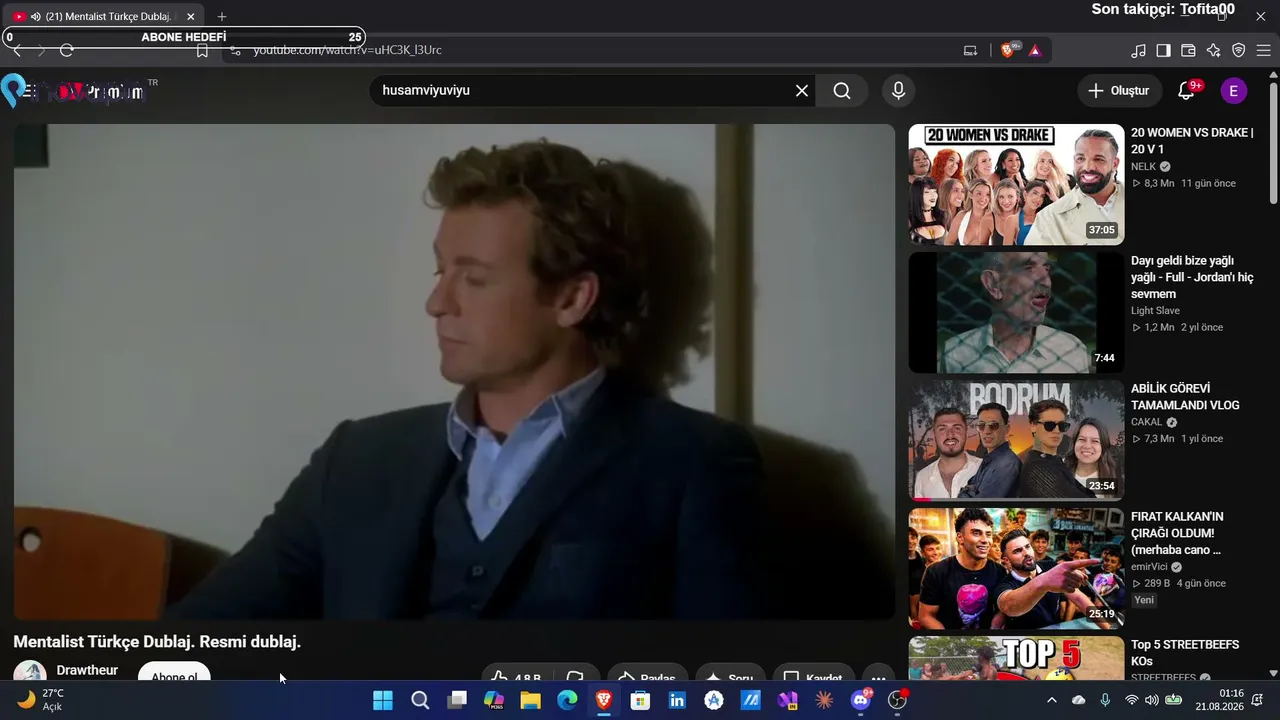This screenshot has width=1280, height=720.
Task: Open the NELK channel name
Action: coord(1143,167)
